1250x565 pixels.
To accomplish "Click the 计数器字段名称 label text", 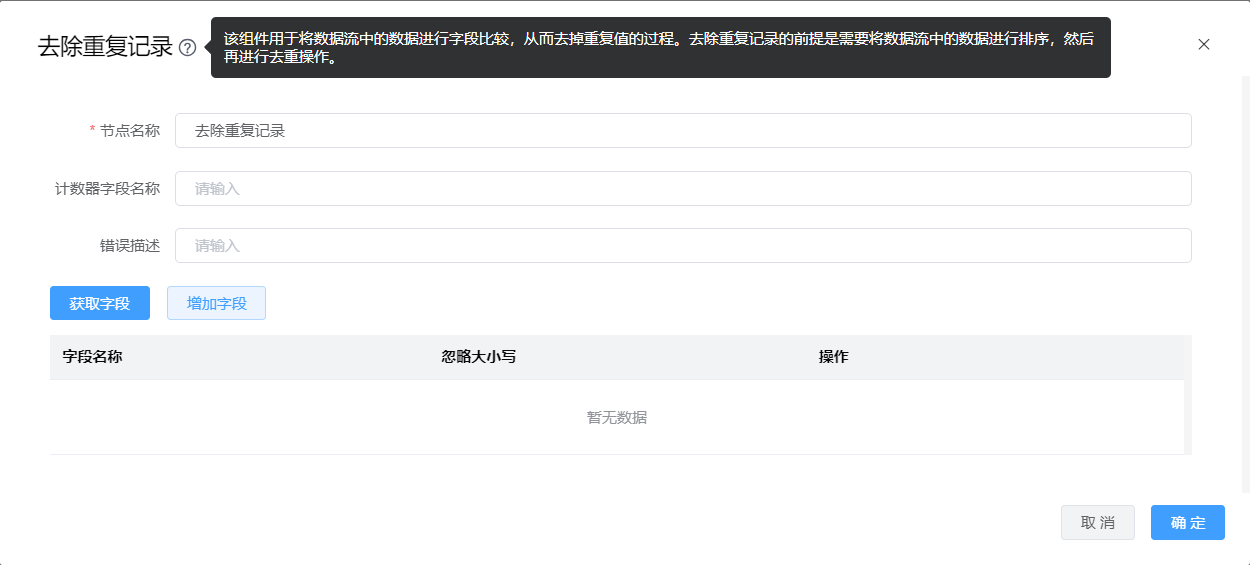I will (x=107, y=188).
